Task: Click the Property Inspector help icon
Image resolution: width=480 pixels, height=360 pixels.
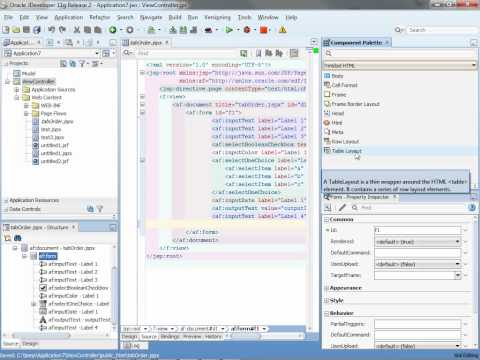Action: 472,208
